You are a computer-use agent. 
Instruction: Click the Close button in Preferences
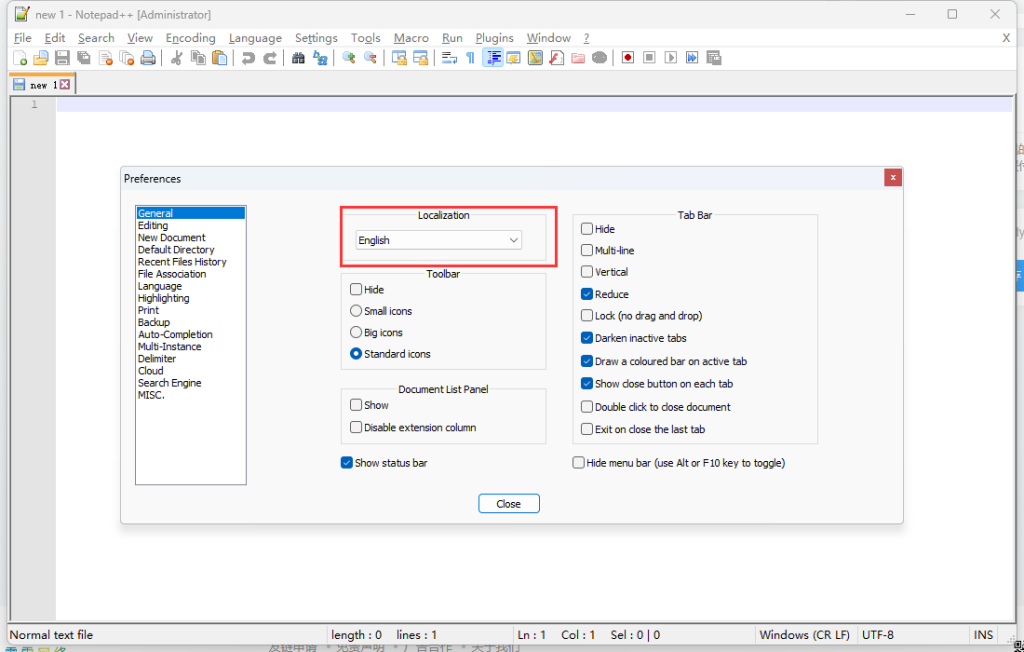click(x=509, y=504)
